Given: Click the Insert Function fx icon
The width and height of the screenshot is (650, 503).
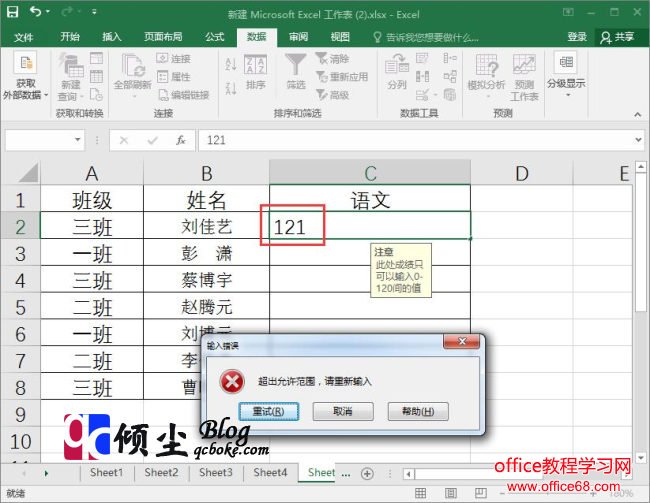Looking at the screenshot, I should pos(181,140).
